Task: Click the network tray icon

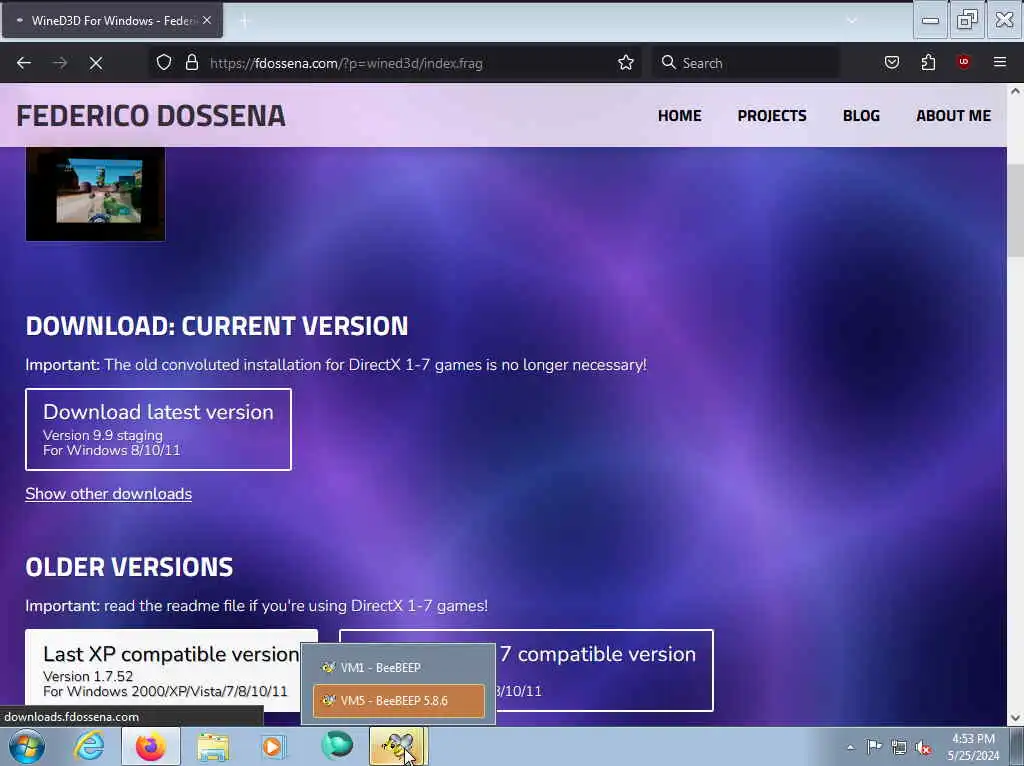Action: (899, 747)
